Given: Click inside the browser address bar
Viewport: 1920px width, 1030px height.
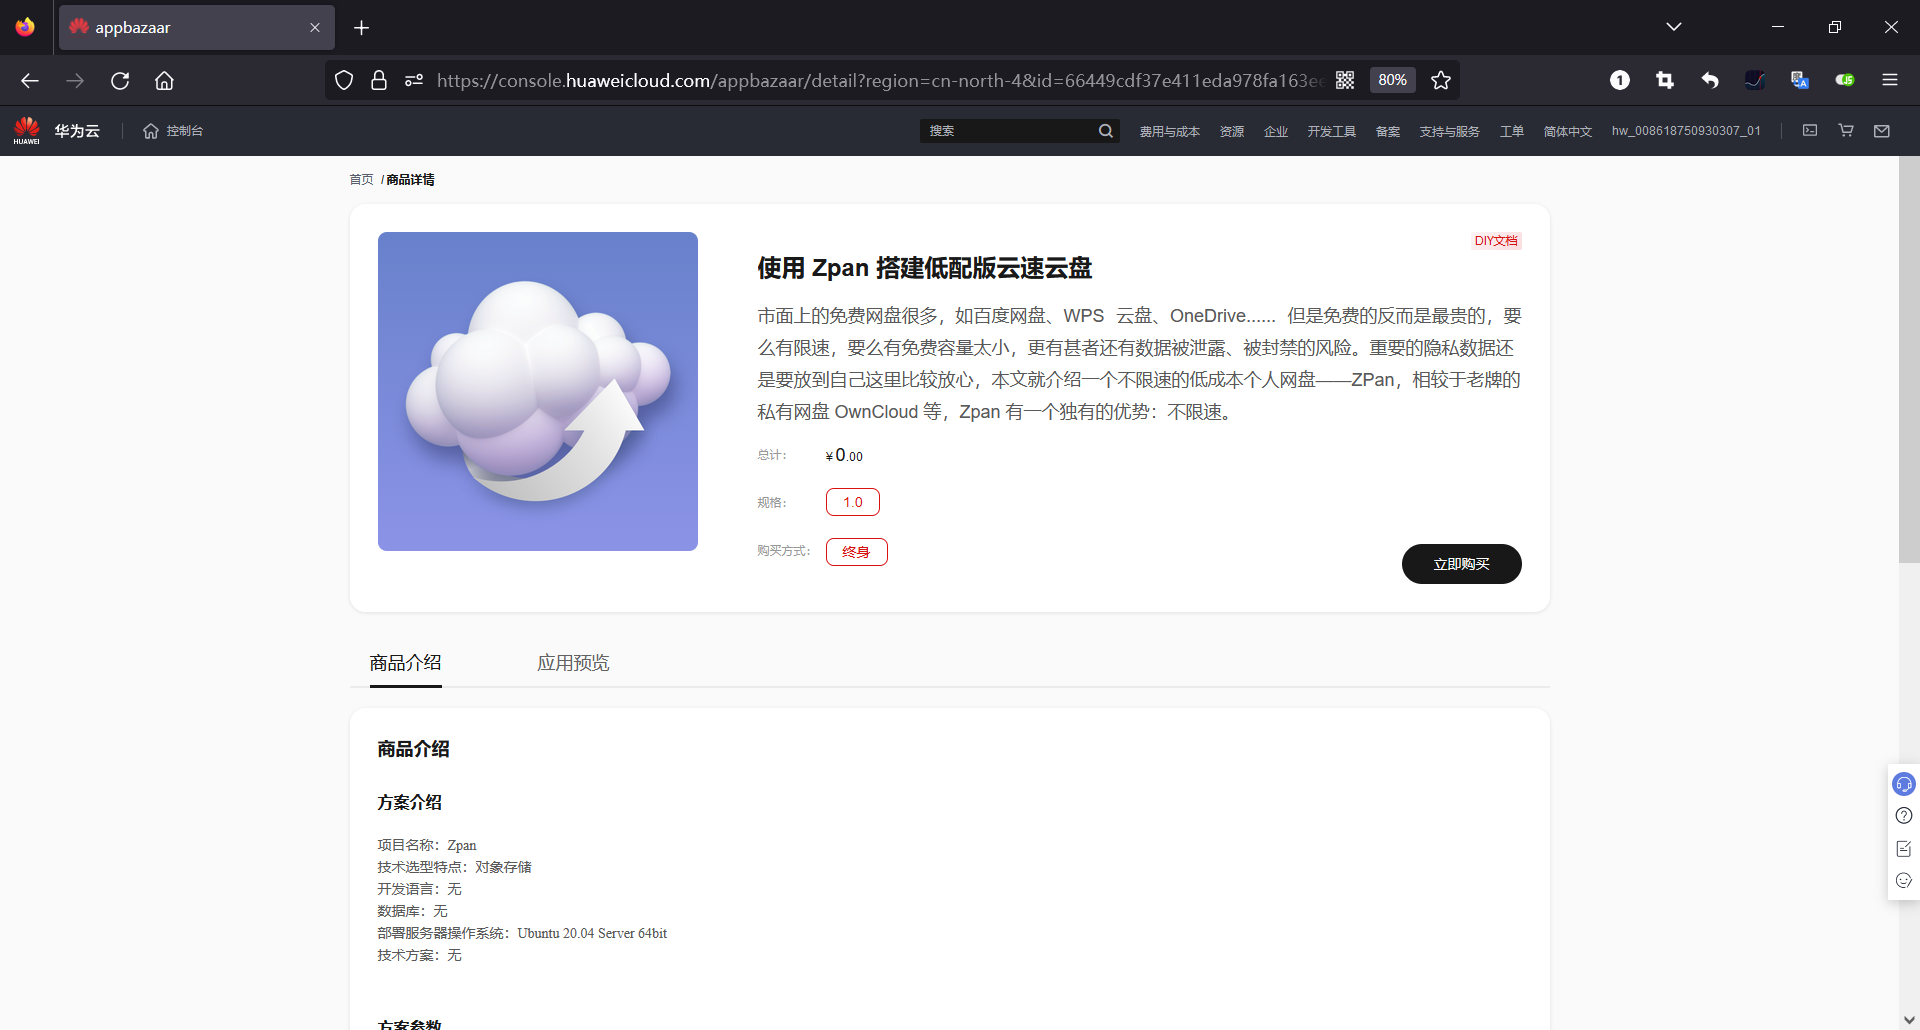Looking at the screenshot, I should click(800, 80).
